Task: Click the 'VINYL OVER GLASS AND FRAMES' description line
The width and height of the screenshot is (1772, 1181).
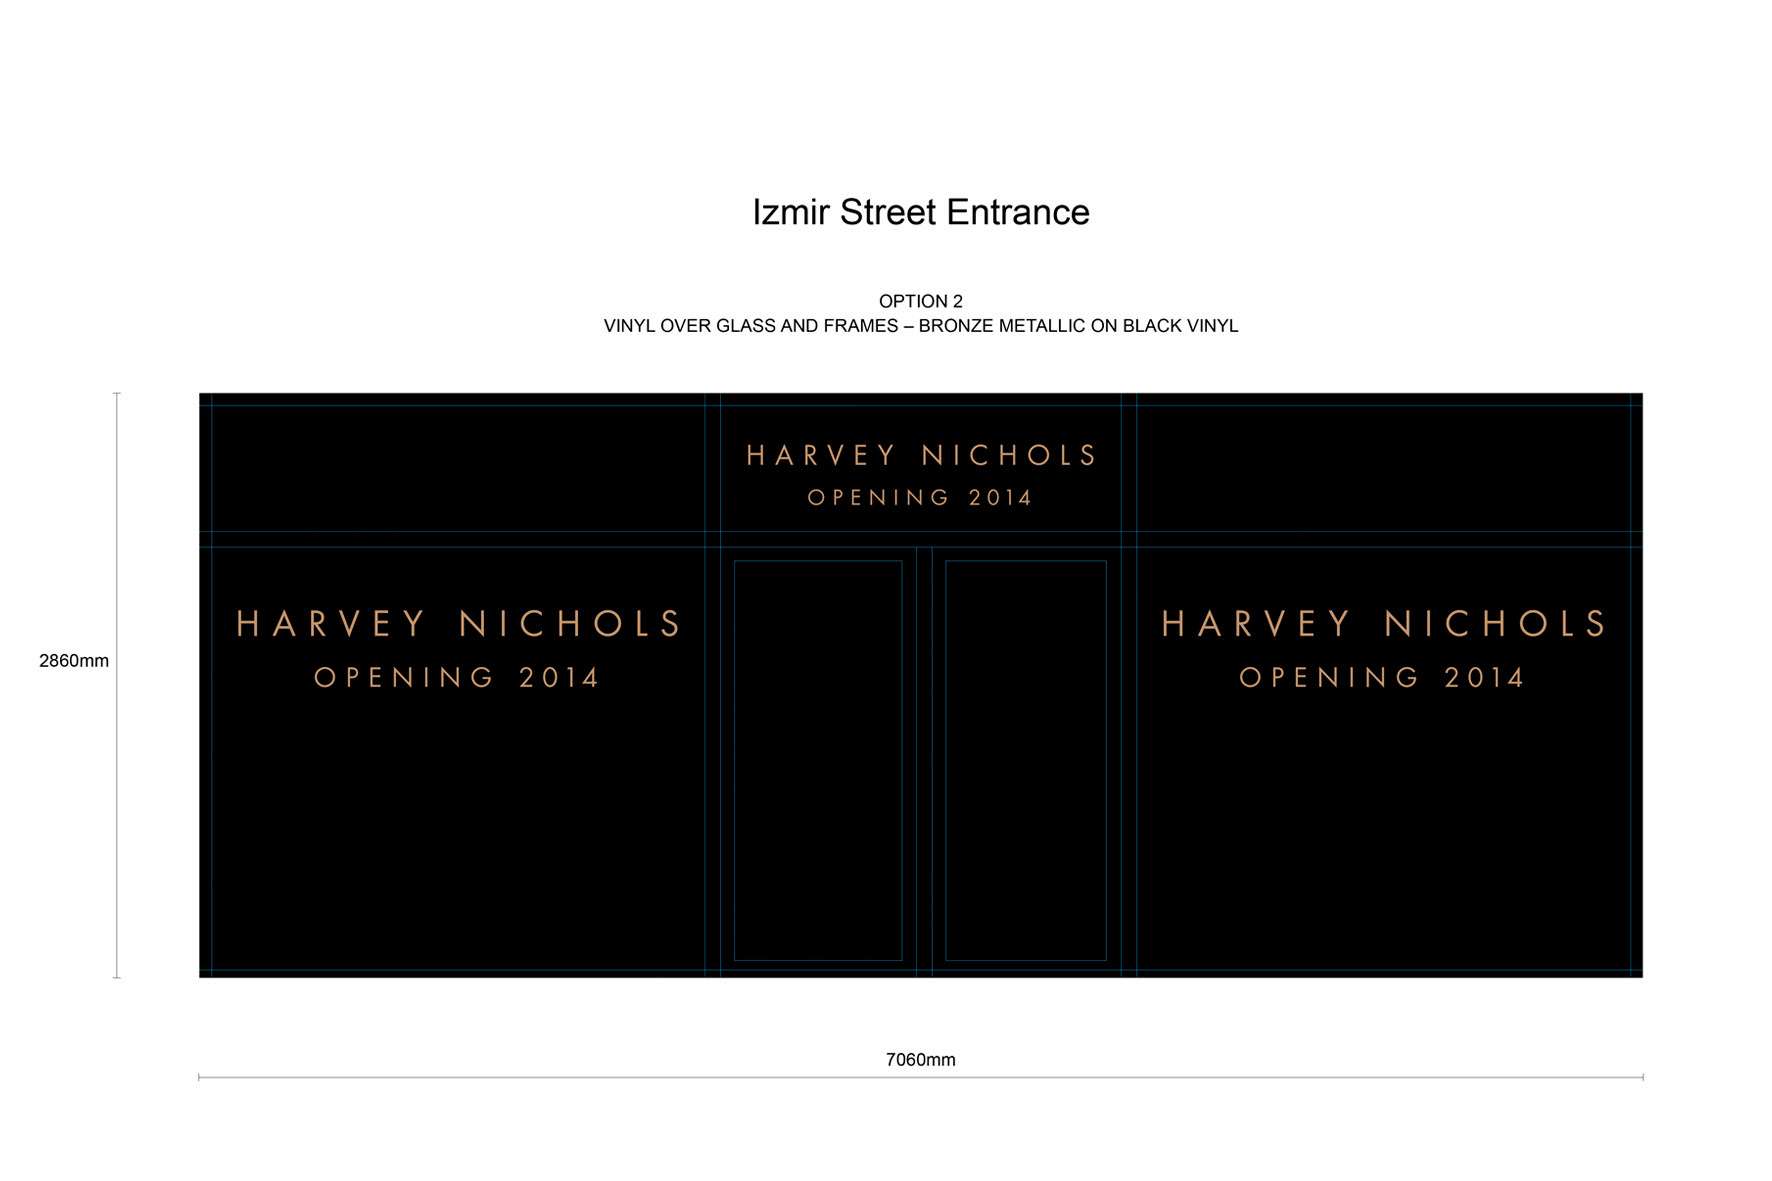Action: (920, 326)
